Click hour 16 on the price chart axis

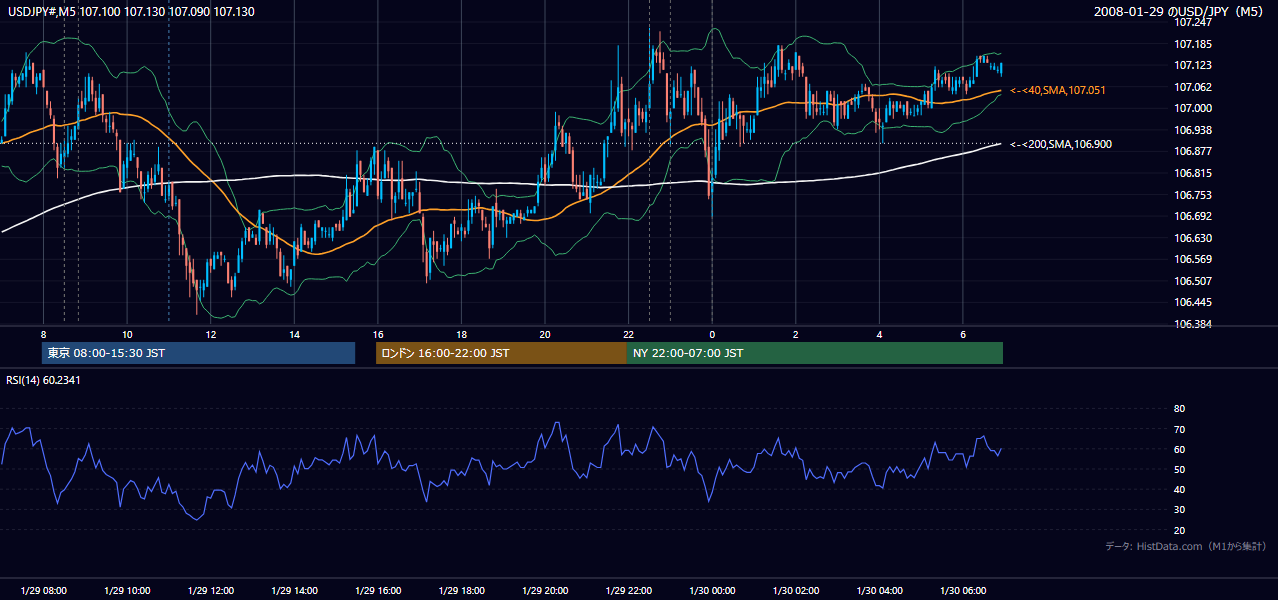[377, 334]
